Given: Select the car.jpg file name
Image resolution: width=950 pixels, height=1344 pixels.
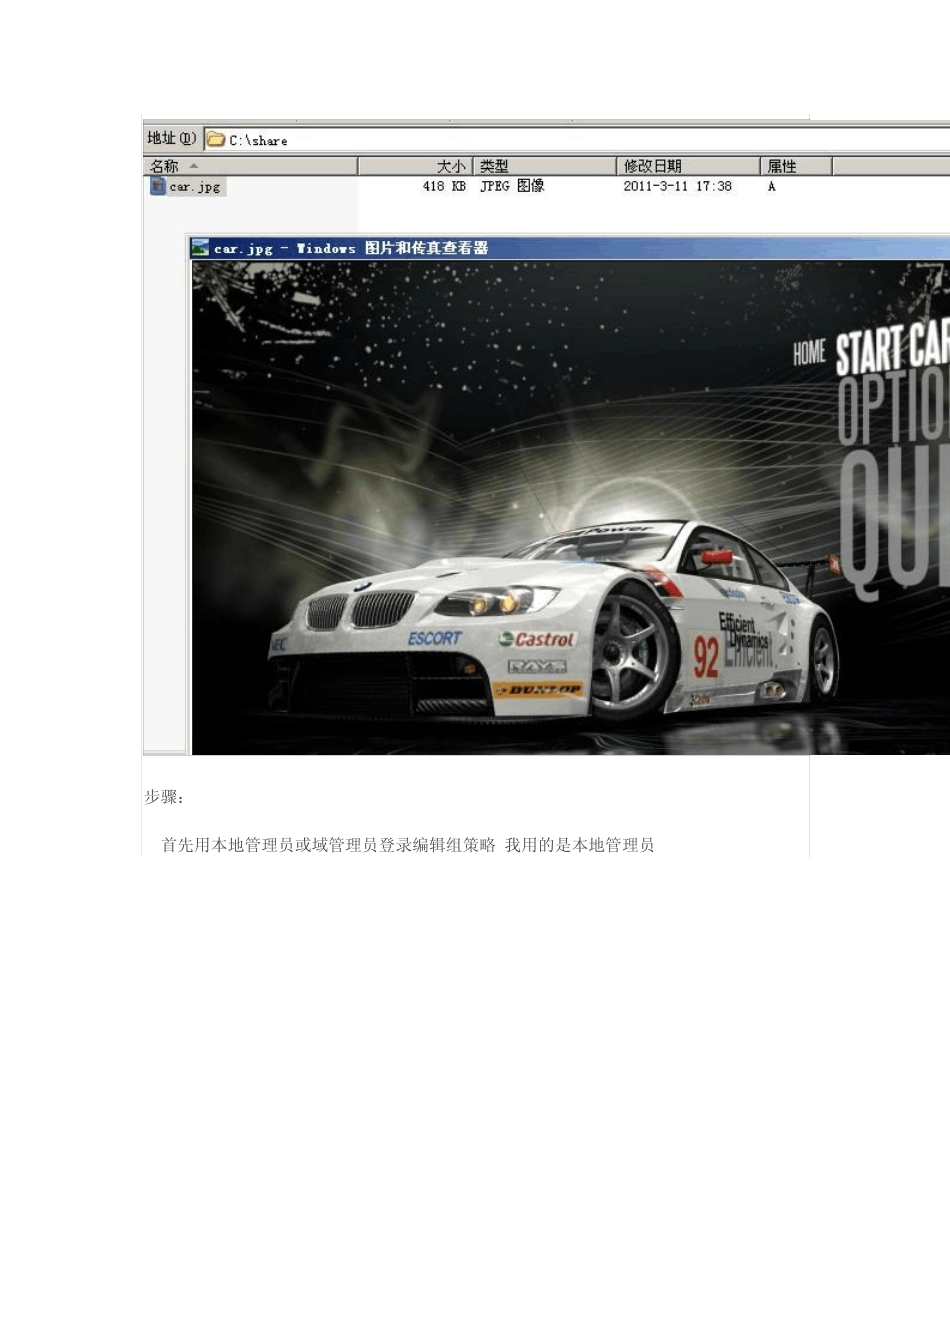Looking at the screenshot, I should pos(195,187).
